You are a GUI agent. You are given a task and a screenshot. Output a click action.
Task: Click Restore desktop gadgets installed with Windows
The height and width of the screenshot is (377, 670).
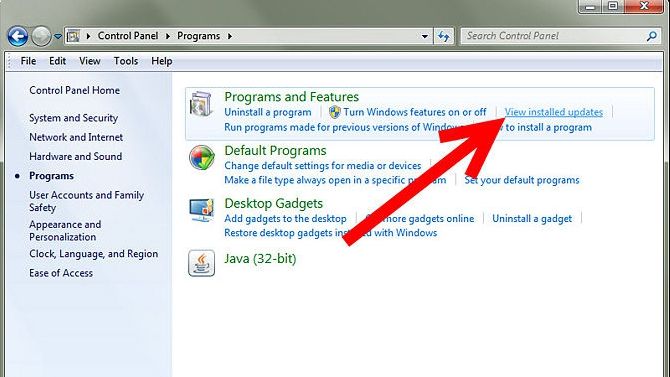[x=331, y=233]
